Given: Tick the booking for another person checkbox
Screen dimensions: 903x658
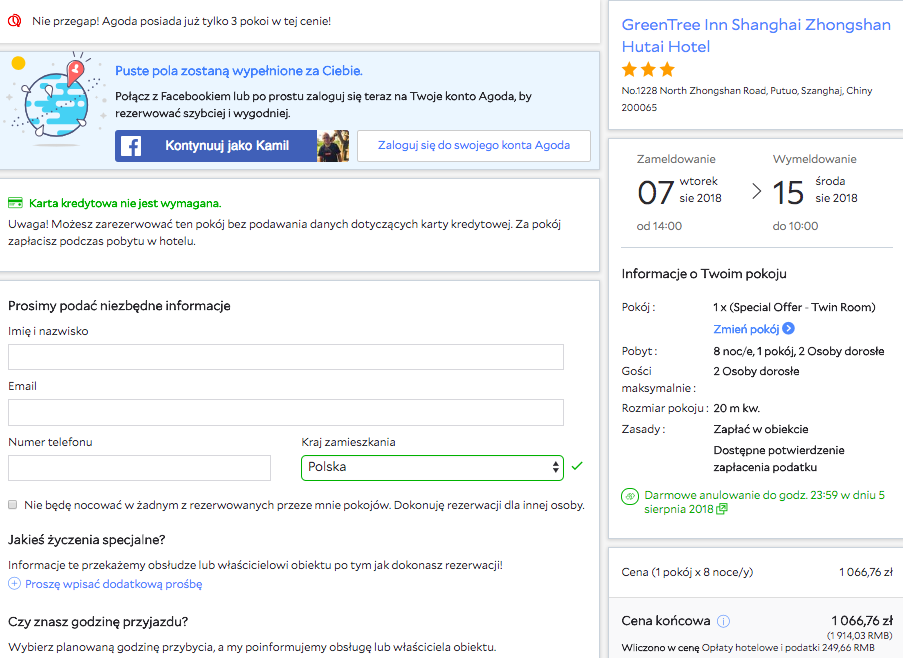Looking at the screenshot, I should [13, 505].
